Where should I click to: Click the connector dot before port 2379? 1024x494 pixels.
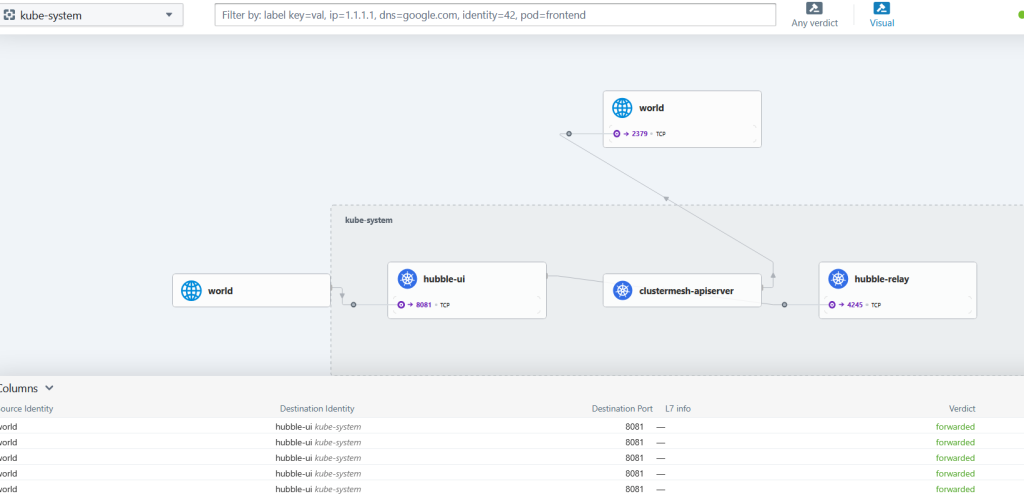569,134
